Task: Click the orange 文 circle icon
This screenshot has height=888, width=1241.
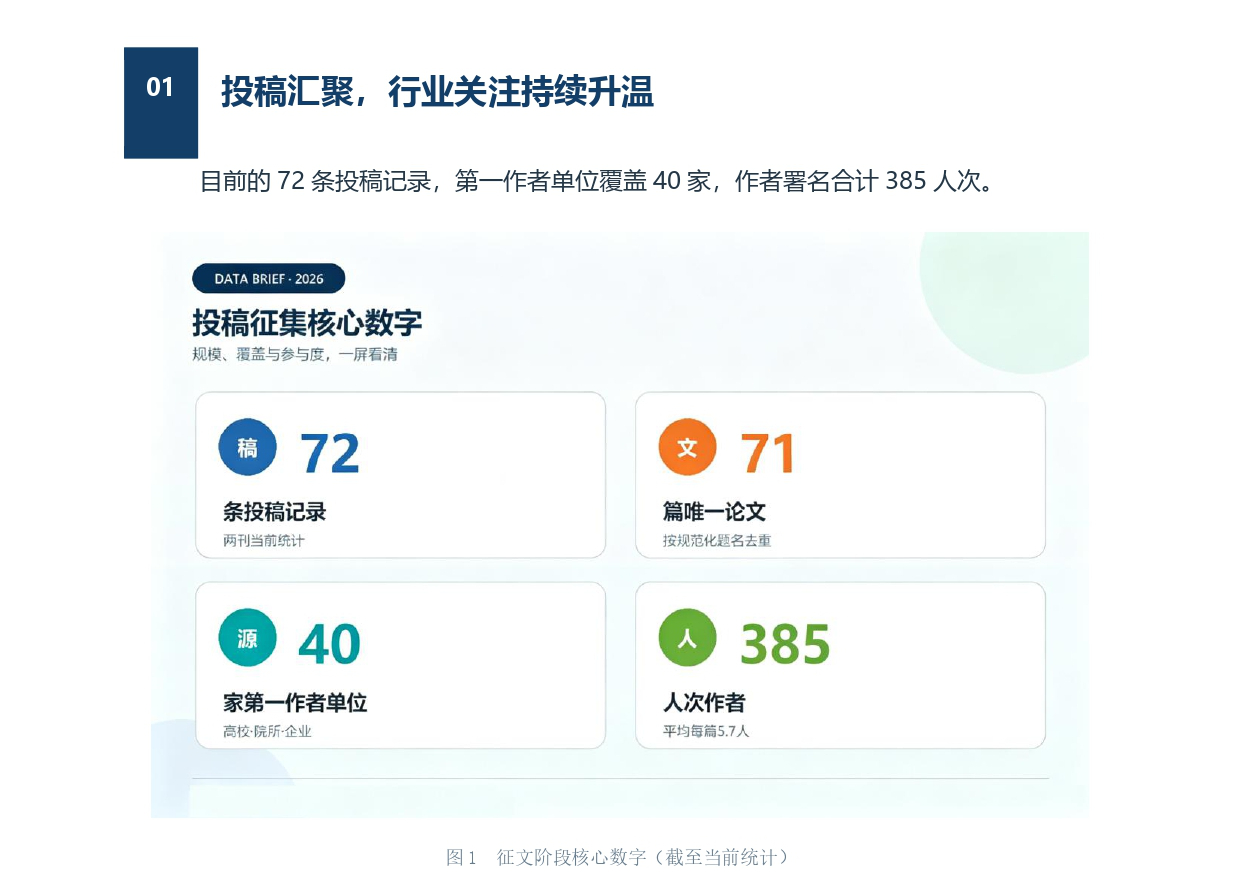Action: 688,447
